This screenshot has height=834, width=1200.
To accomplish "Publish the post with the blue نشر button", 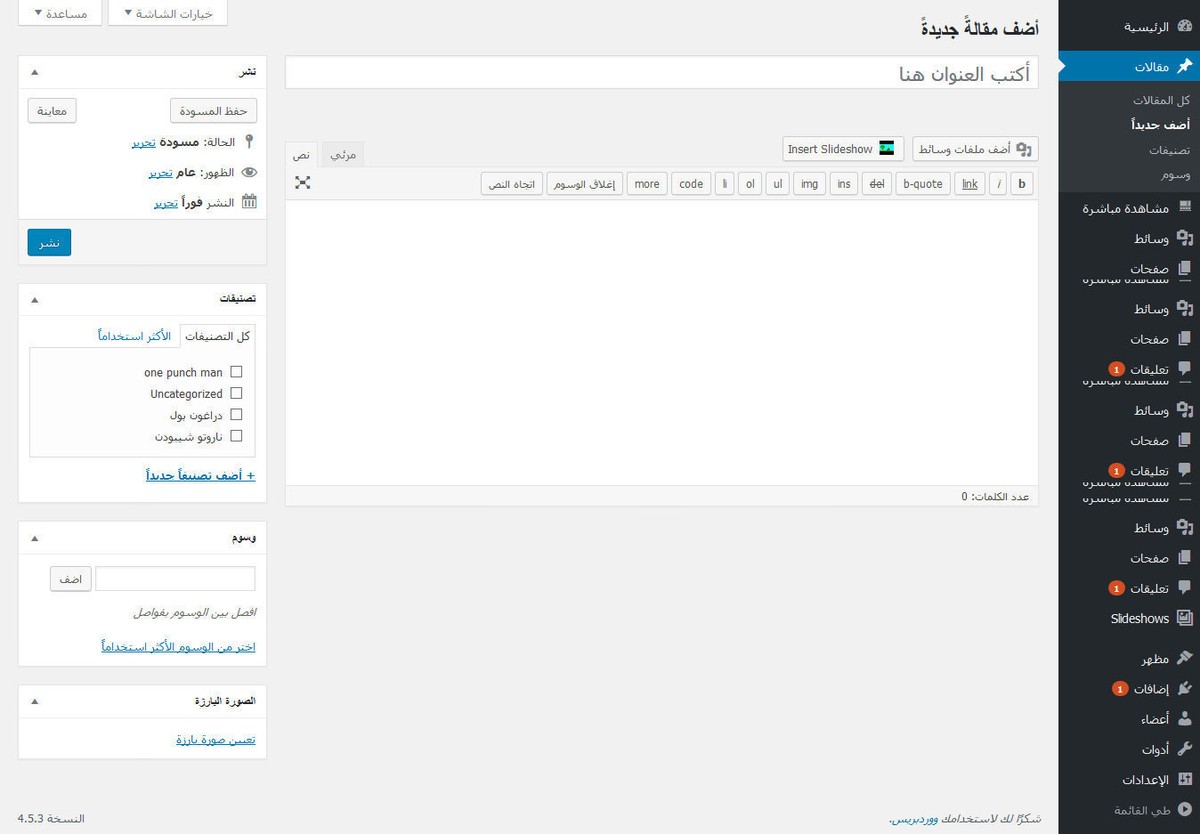I will click(x=49, y=242).
